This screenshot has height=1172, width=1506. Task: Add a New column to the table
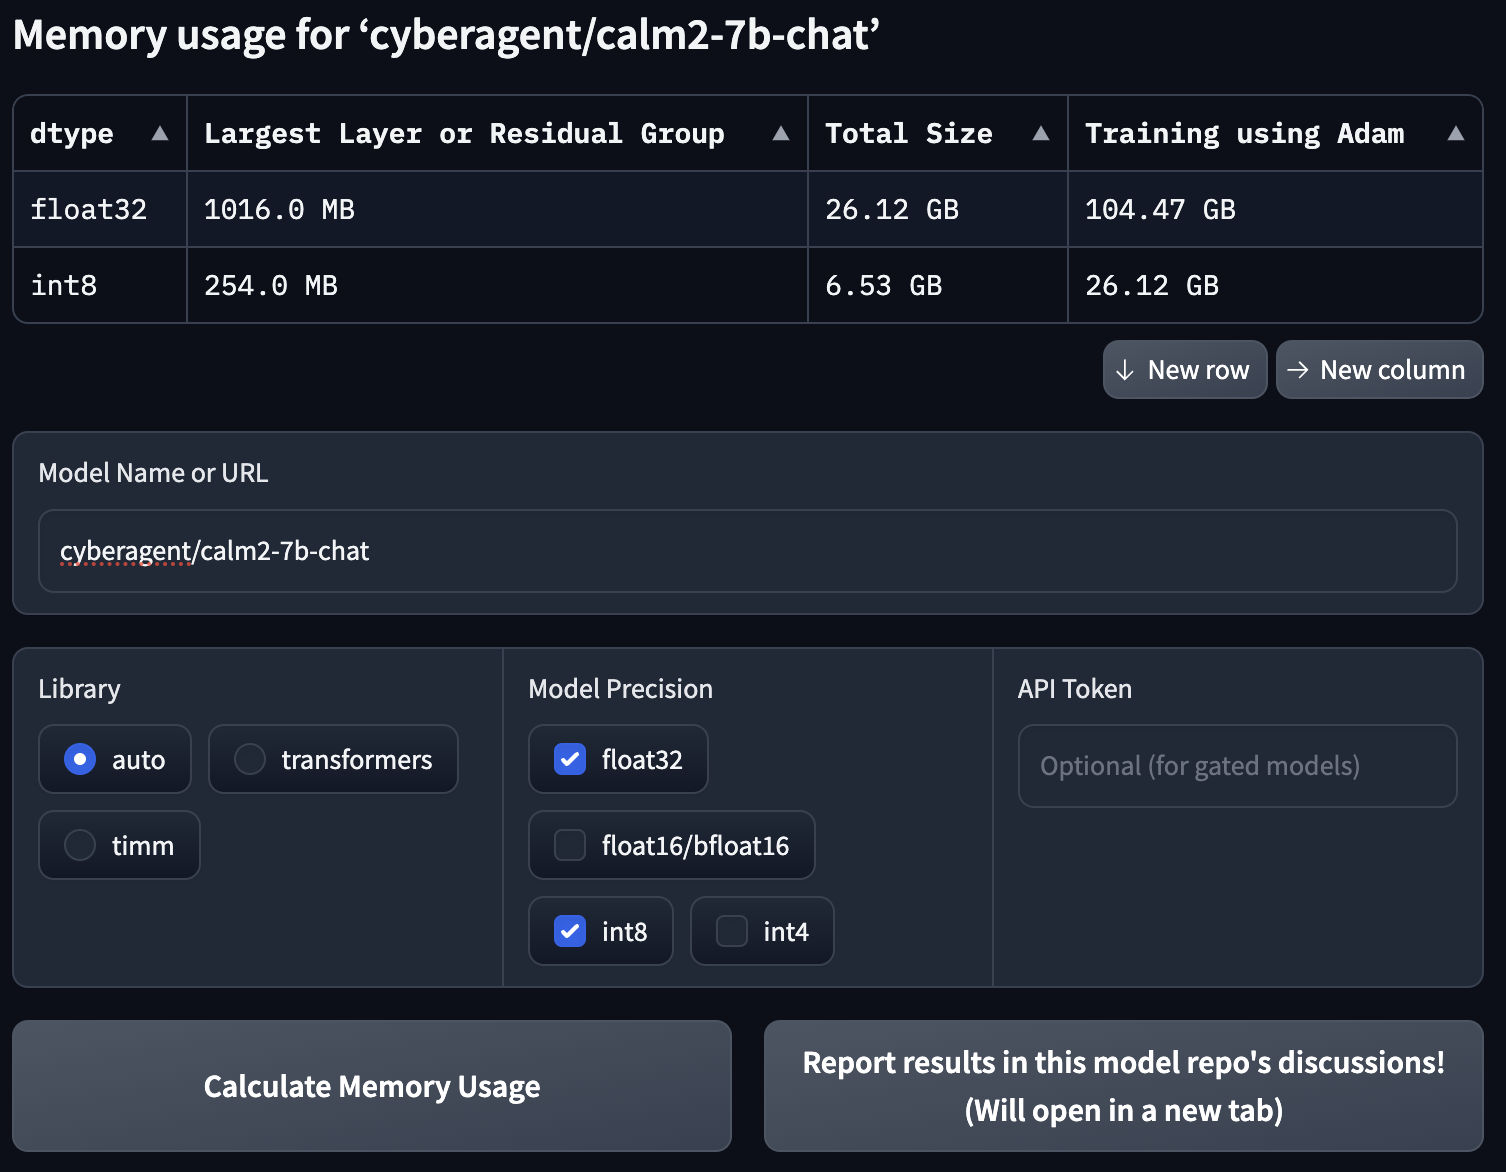tap(1379, 370)
